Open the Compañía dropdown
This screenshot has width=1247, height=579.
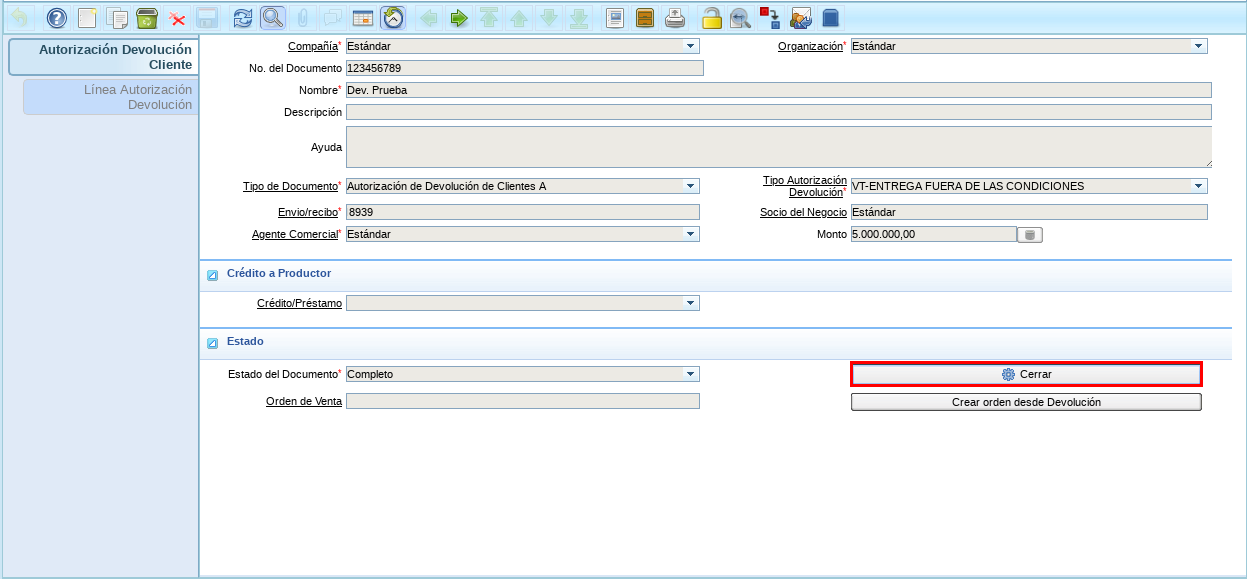[x=690, y=46]
